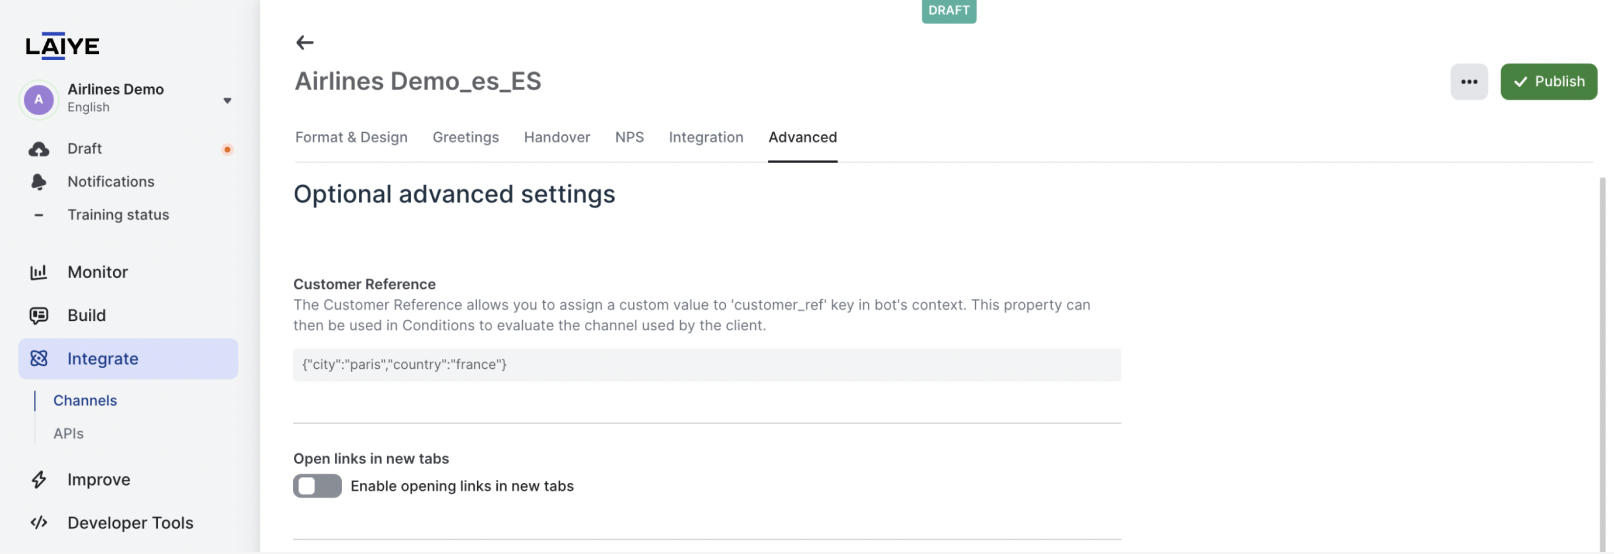Click the Airlines Demo avatar icon
Screen dimensions: 1614x554
39,99
